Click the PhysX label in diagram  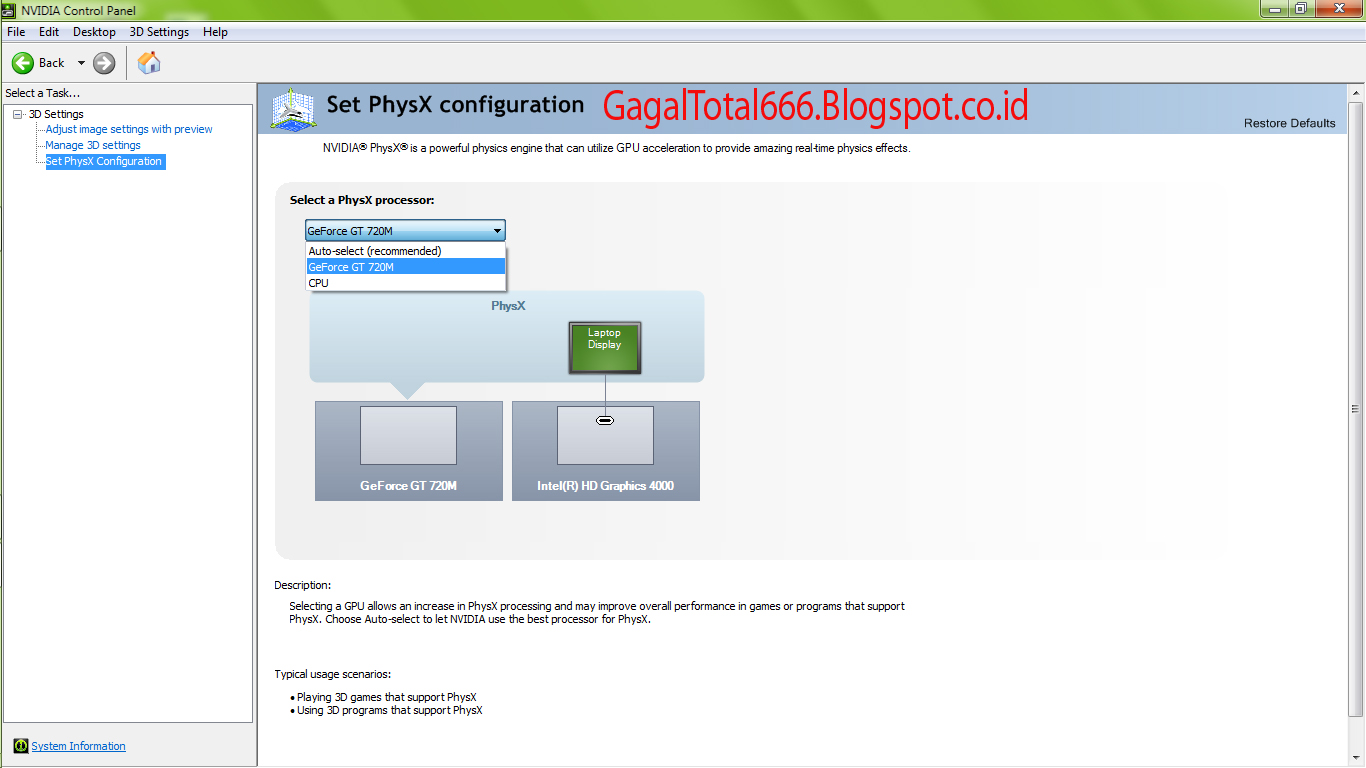click(x=508, y=306)
